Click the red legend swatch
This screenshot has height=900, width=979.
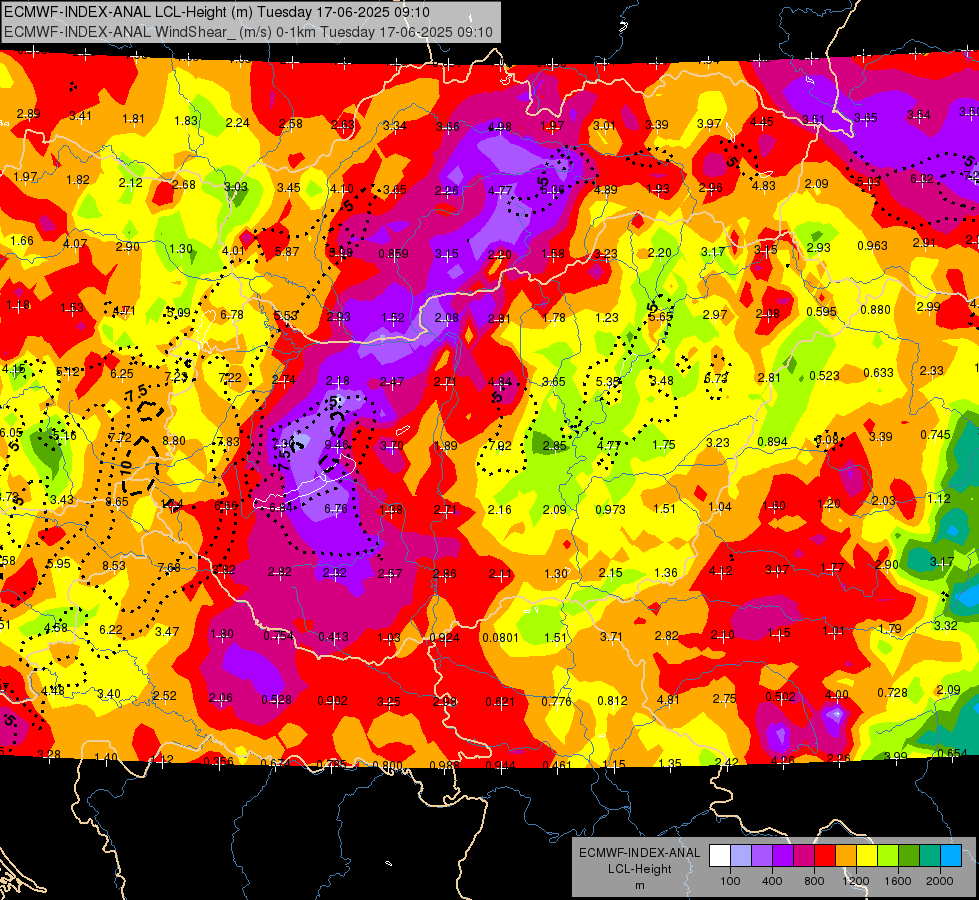[825, 856]
